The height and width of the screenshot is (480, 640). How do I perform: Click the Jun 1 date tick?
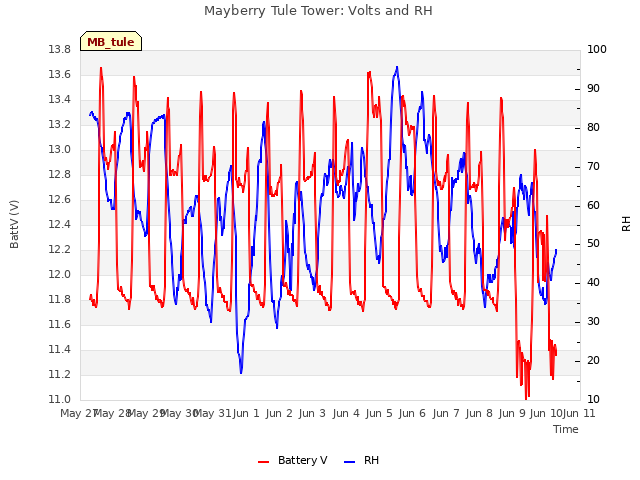coord(246,414)
